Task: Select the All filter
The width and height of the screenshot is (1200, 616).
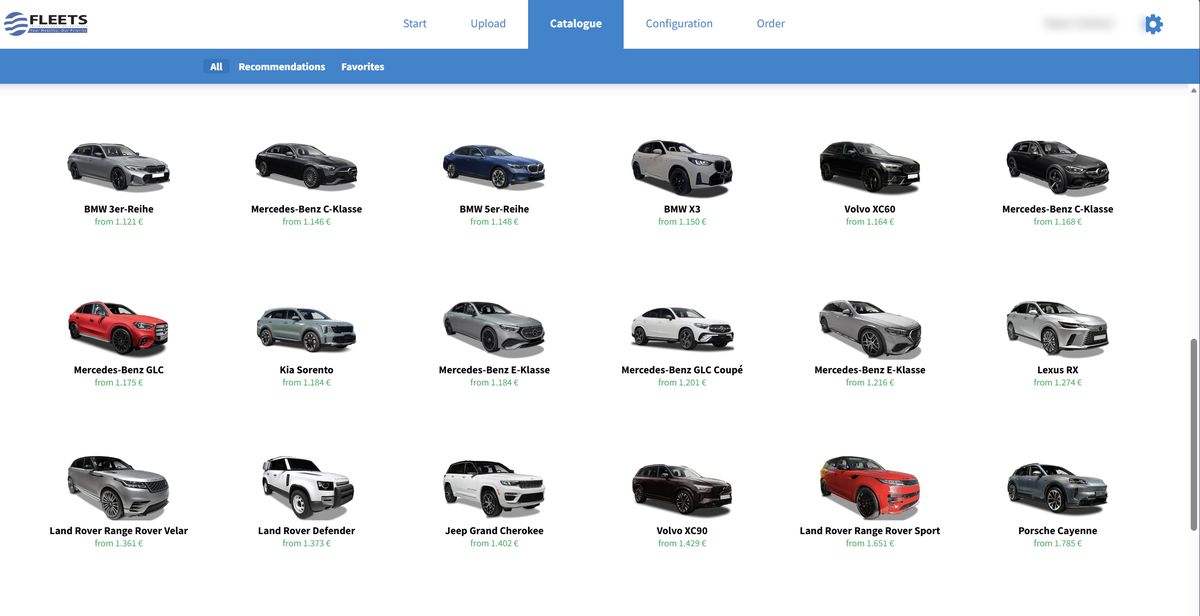Action: click(x=216, y=67)
